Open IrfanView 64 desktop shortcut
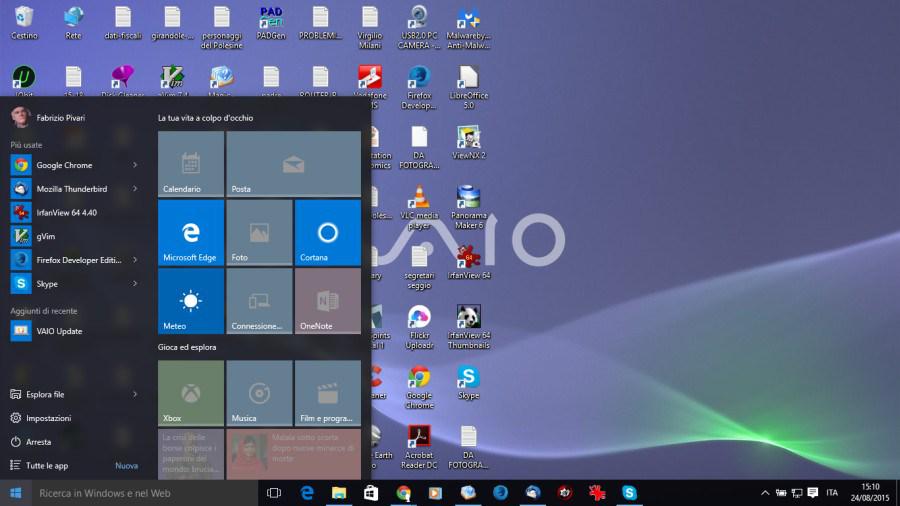Image resolution: width=900 pixels, height=506 pixels. click(468, 262)
